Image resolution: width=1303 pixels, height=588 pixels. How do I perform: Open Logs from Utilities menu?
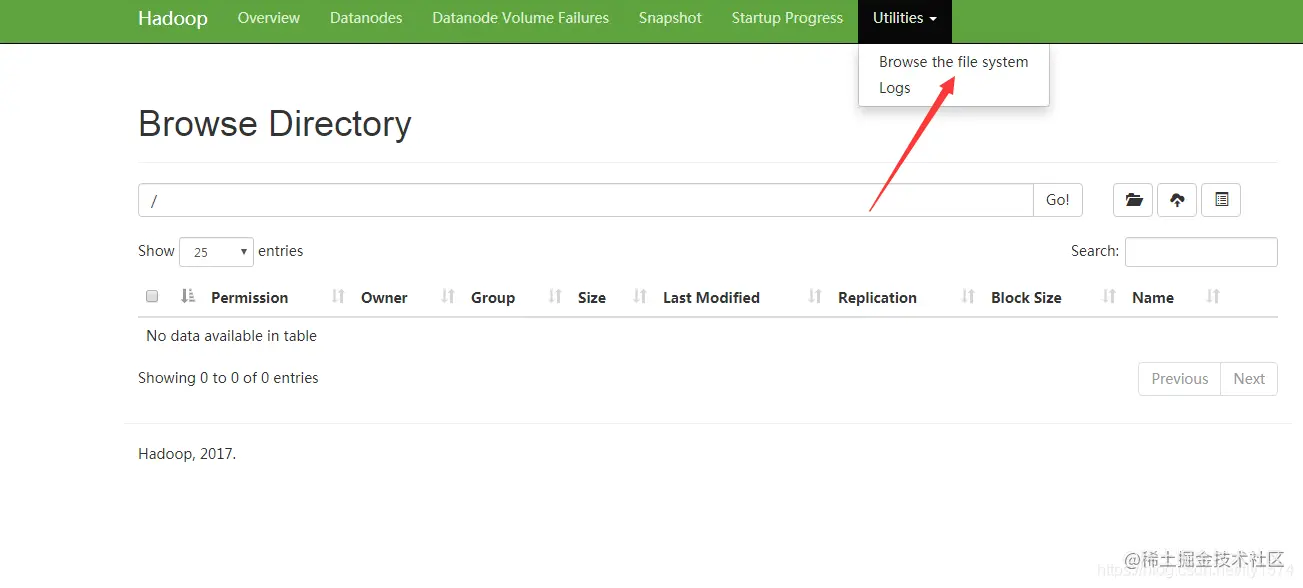point(894,88)
